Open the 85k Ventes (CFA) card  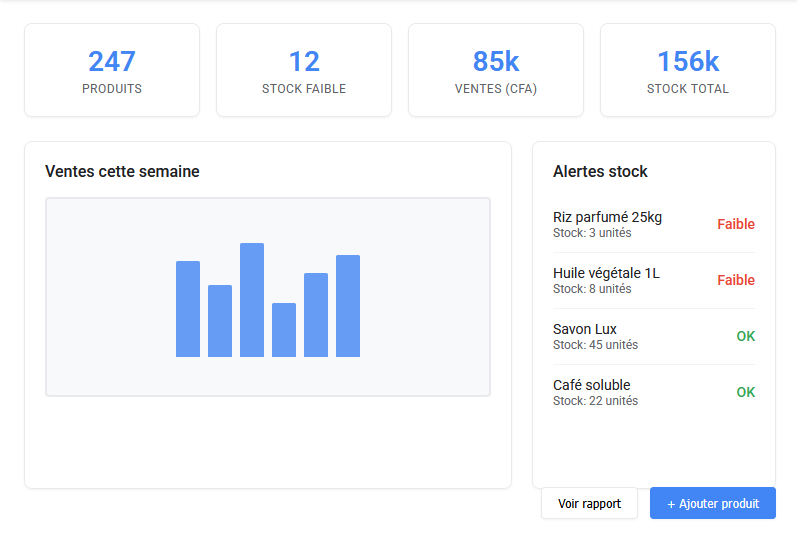tap(496, 70)
